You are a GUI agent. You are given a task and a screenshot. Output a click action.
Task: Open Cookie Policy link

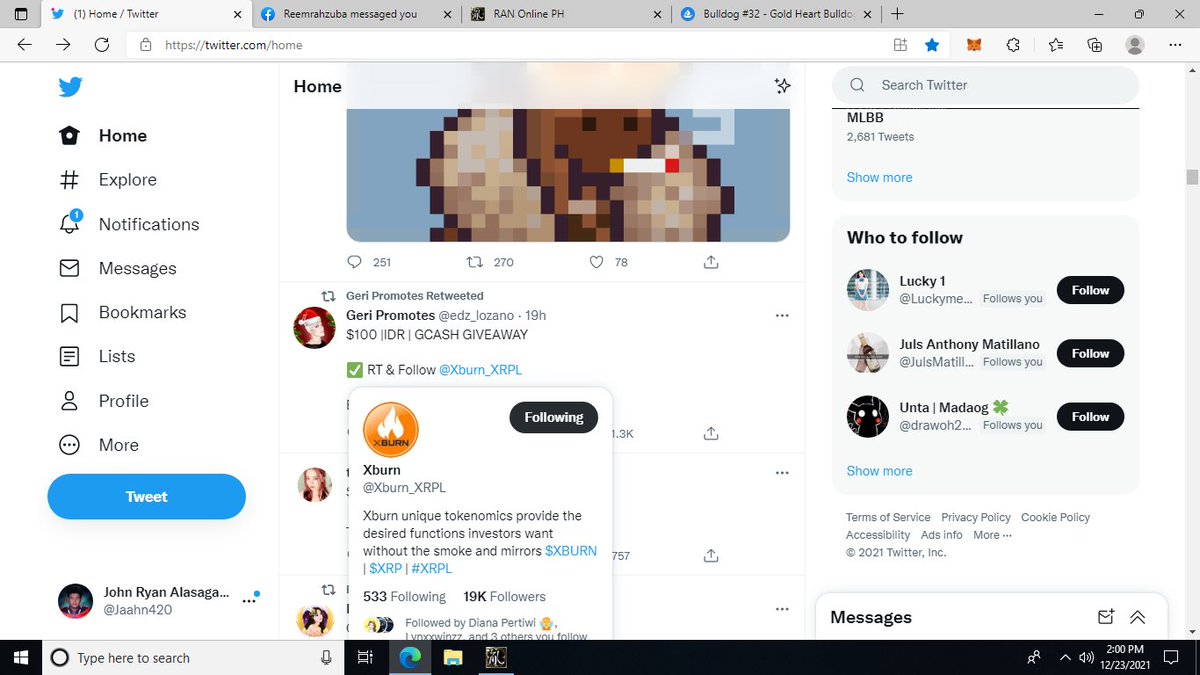coord(1056,517)
